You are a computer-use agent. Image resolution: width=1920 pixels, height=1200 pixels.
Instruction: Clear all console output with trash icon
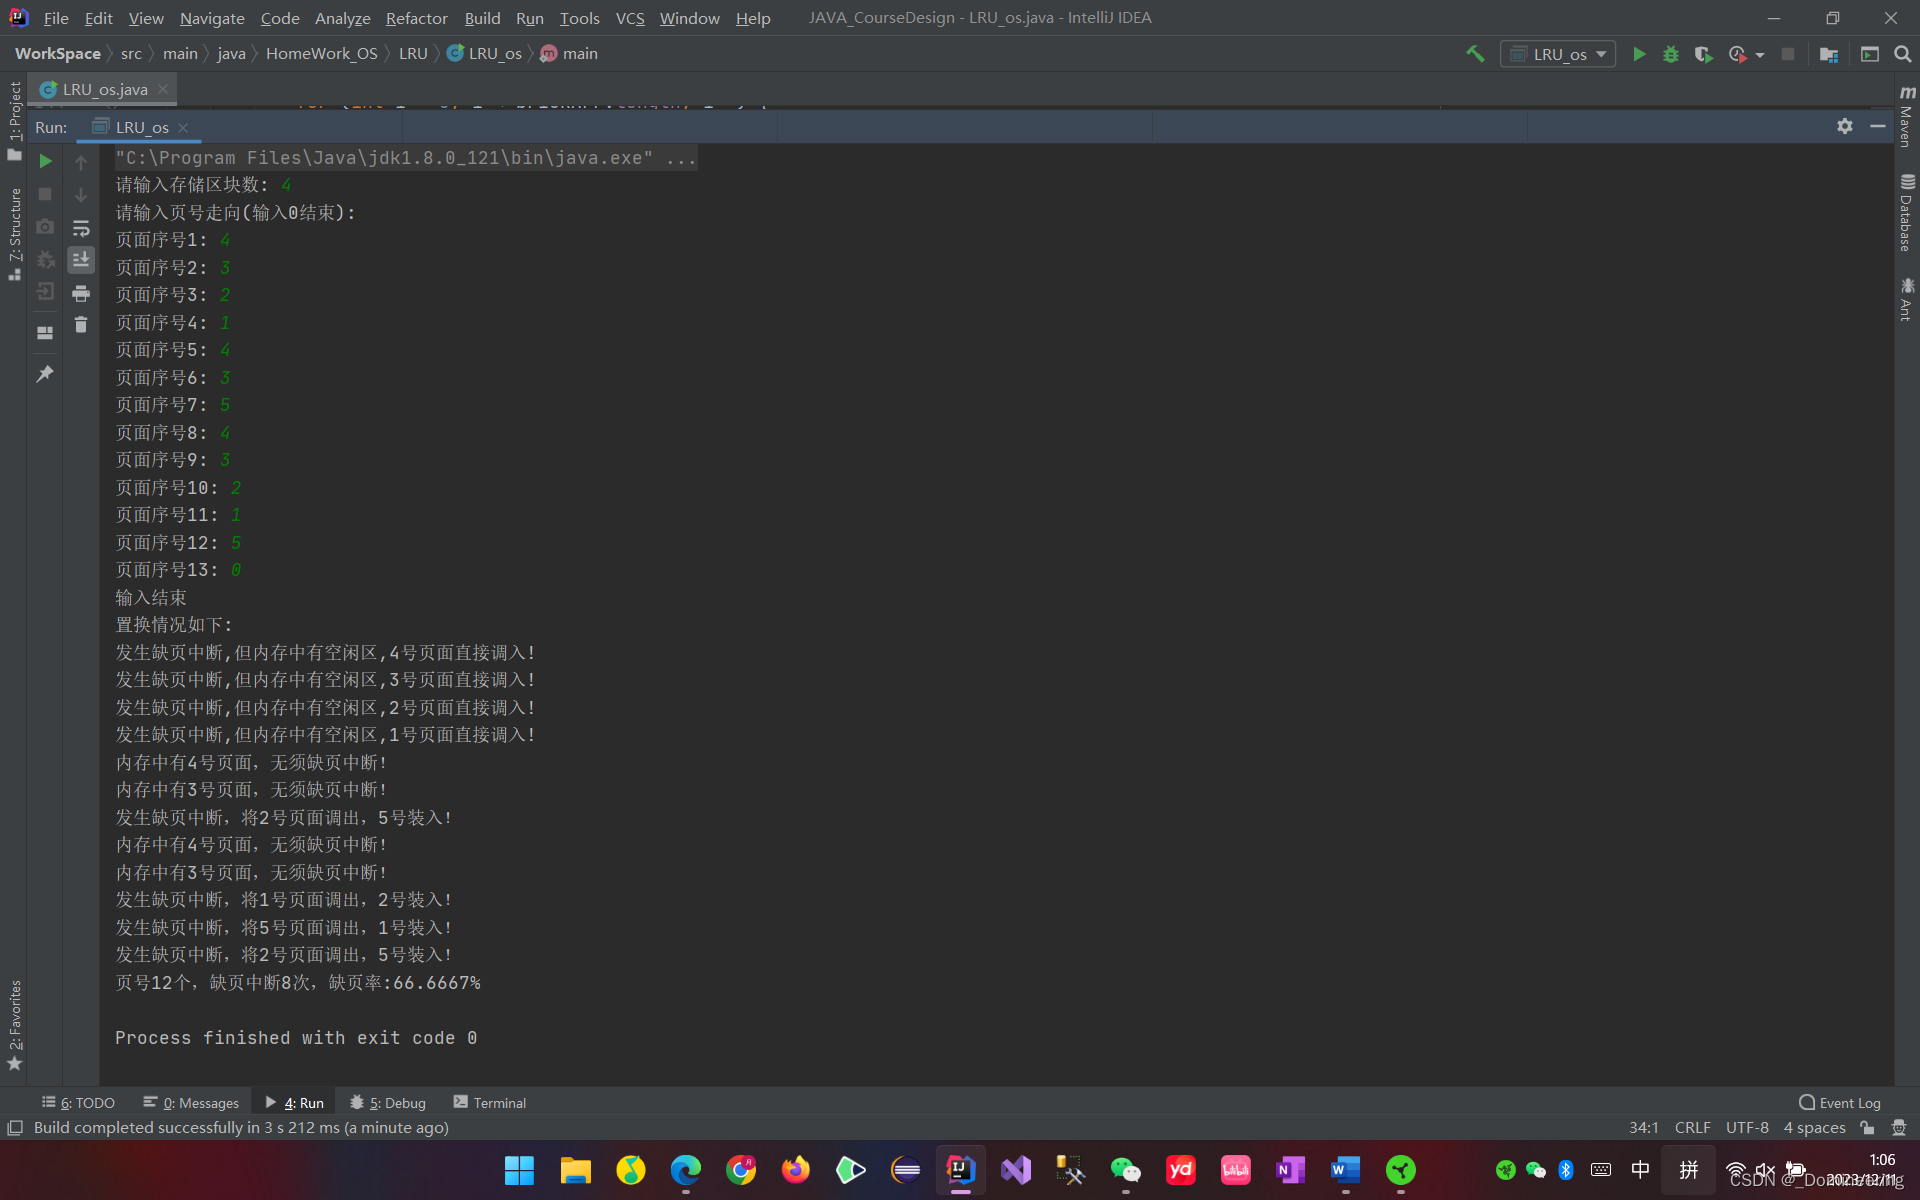tap(81, 325)
